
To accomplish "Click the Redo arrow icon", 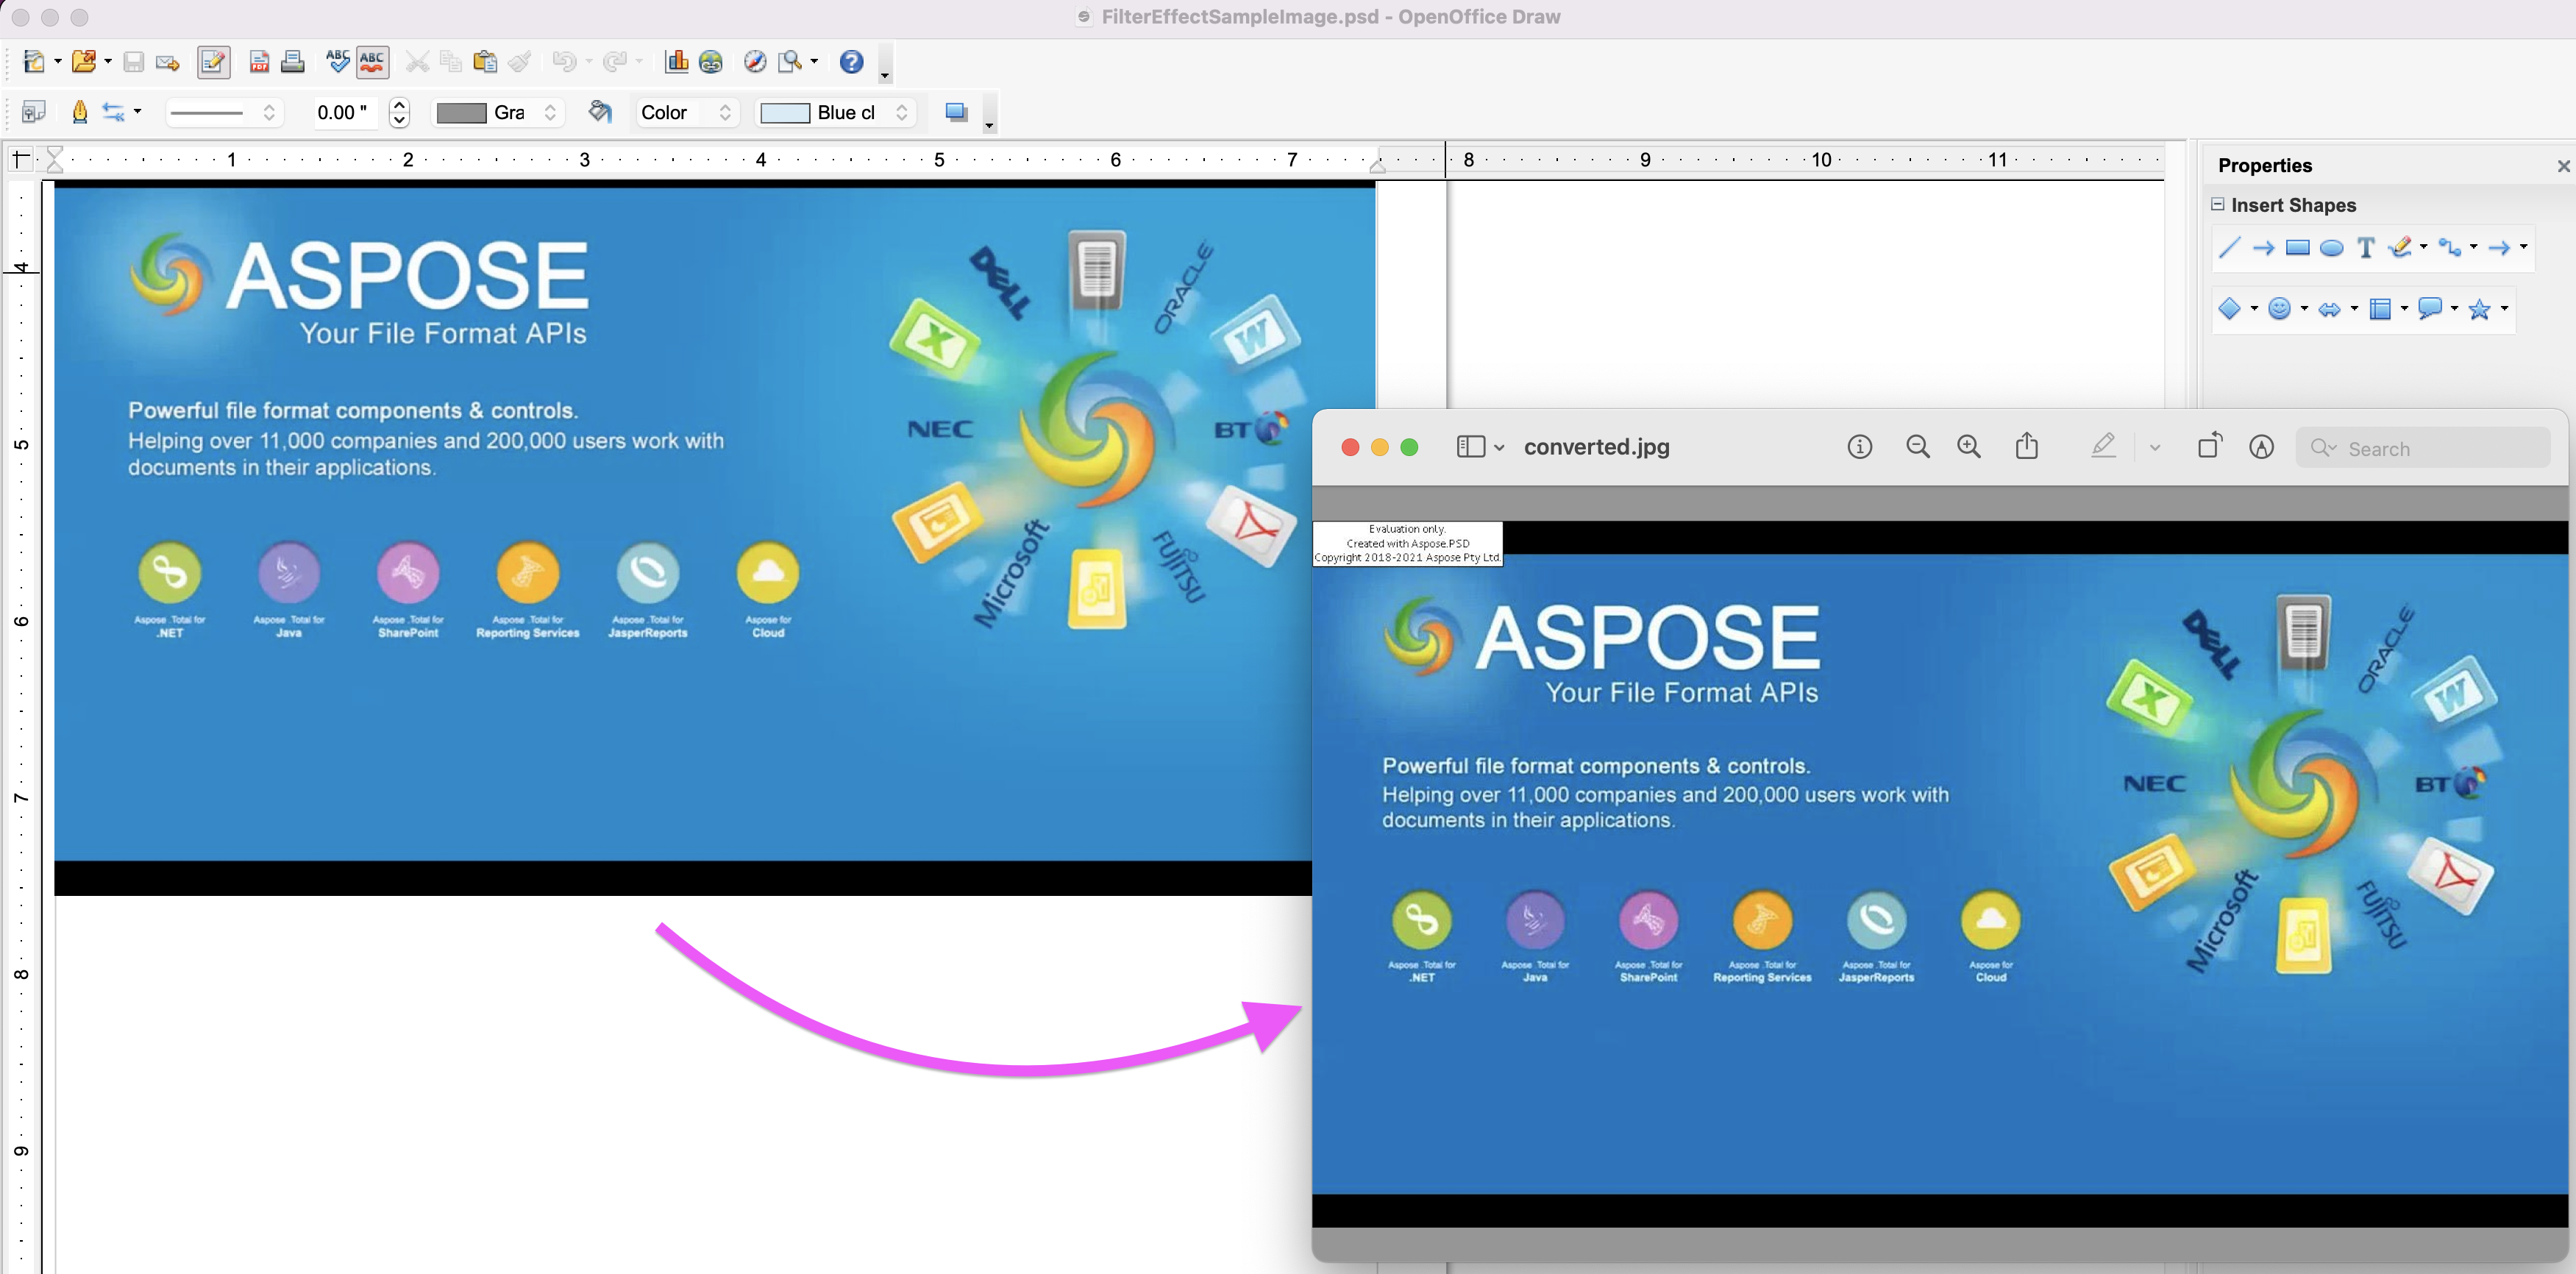I will [615, 62].
